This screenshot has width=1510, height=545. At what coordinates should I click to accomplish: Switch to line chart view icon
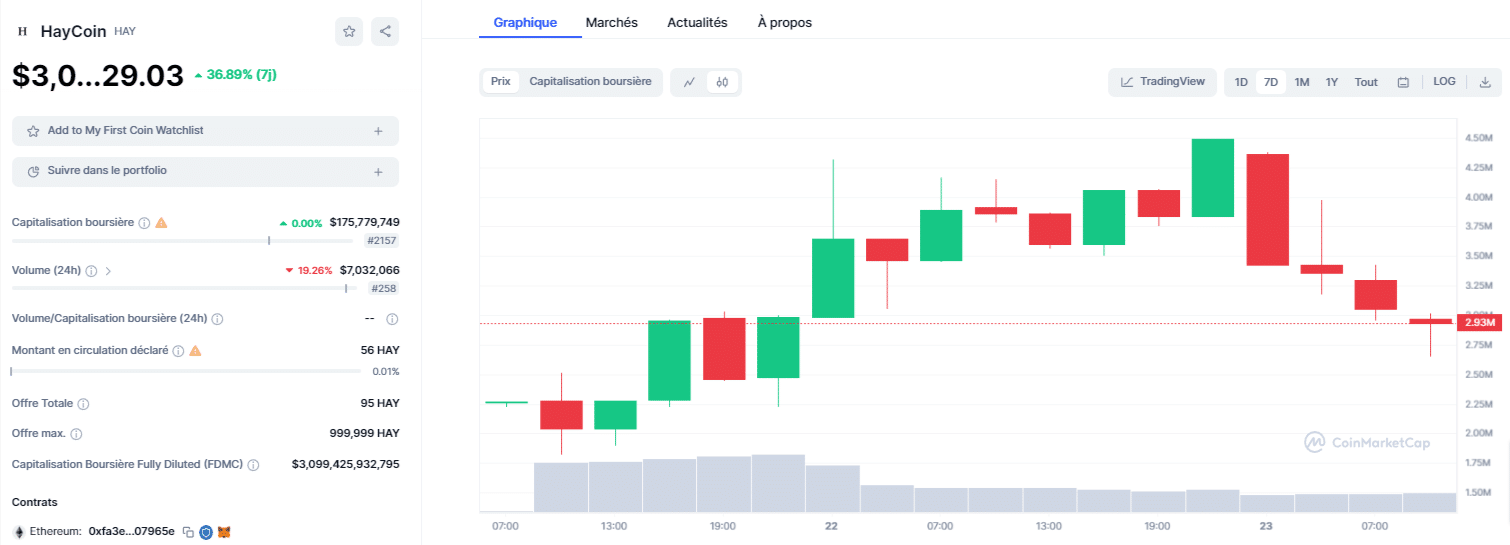click(689, 82)
